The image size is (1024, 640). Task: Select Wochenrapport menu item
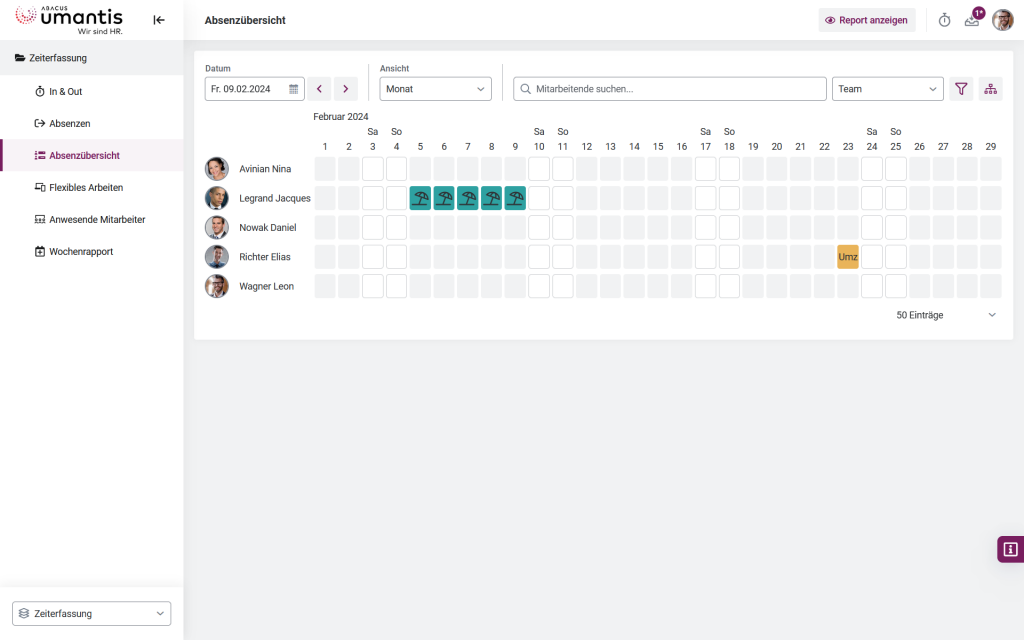coord(81,251)
